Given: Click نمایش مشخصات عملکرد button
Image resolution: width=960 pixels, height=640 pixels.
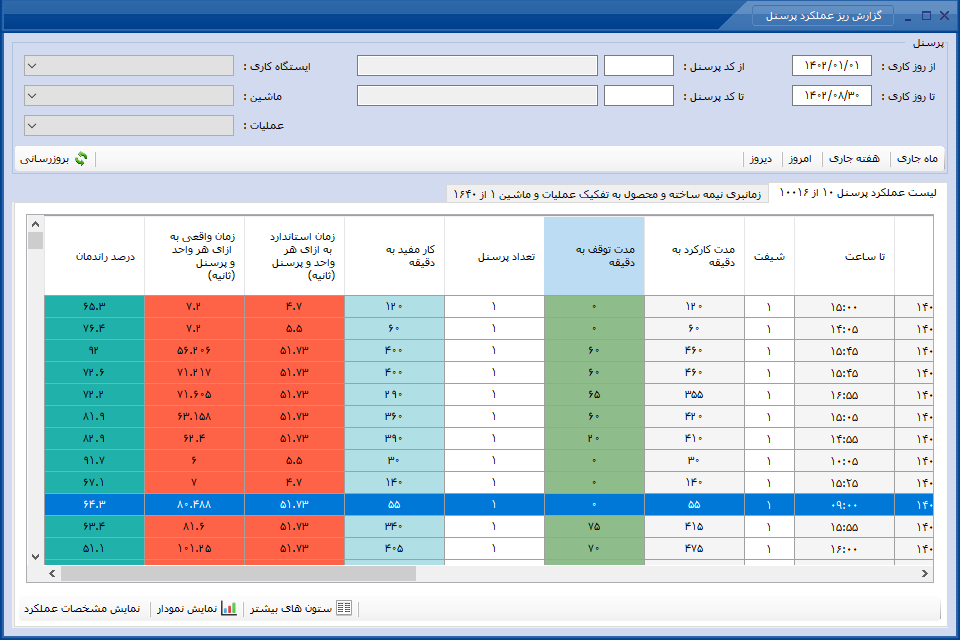Looking at the screenshot, I should (x=82, y=609).
